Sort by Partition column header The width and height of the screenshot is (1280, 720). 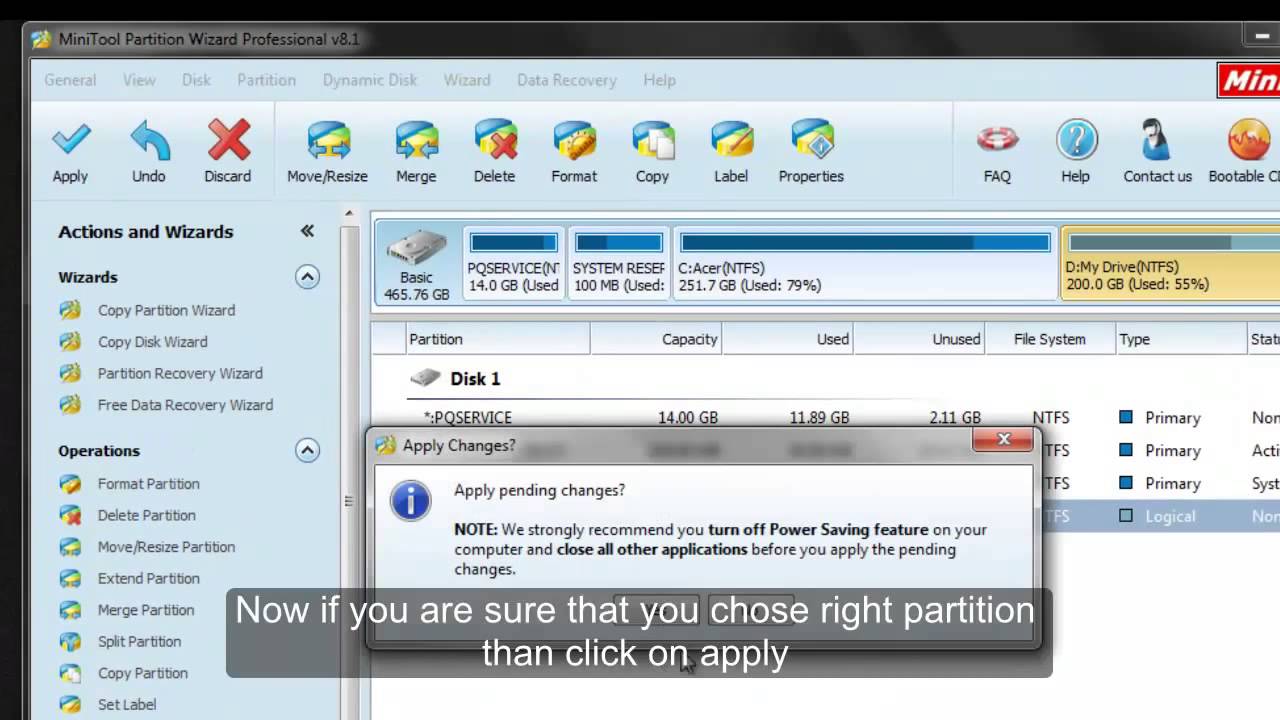[497, 339]
